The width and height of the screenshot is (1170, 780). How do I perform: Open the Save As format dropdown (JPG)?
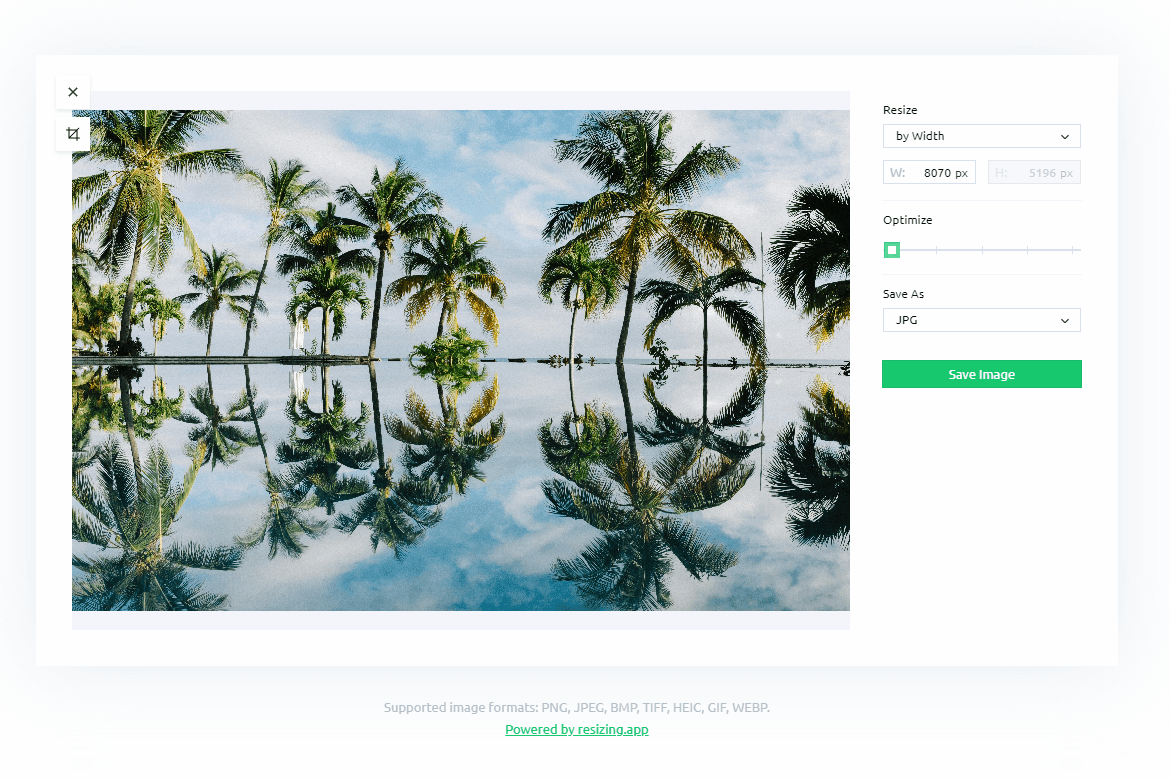click(981, 320)
